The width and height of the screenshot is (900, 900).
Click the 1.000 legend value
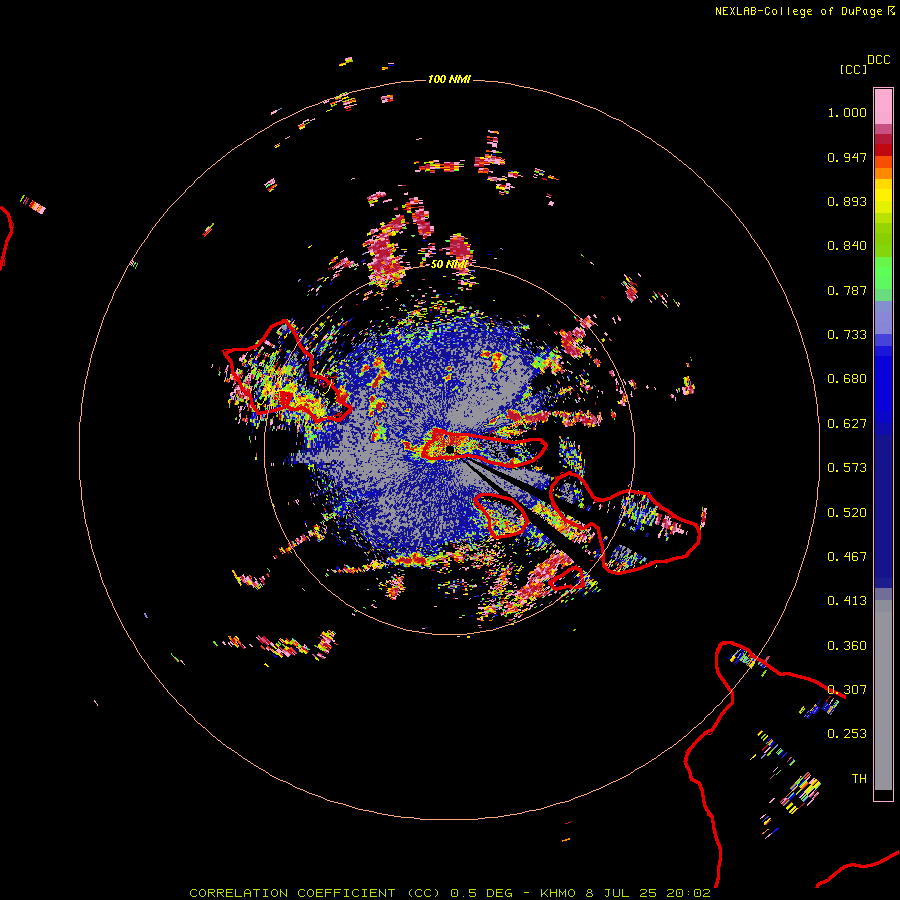[847, 112]
